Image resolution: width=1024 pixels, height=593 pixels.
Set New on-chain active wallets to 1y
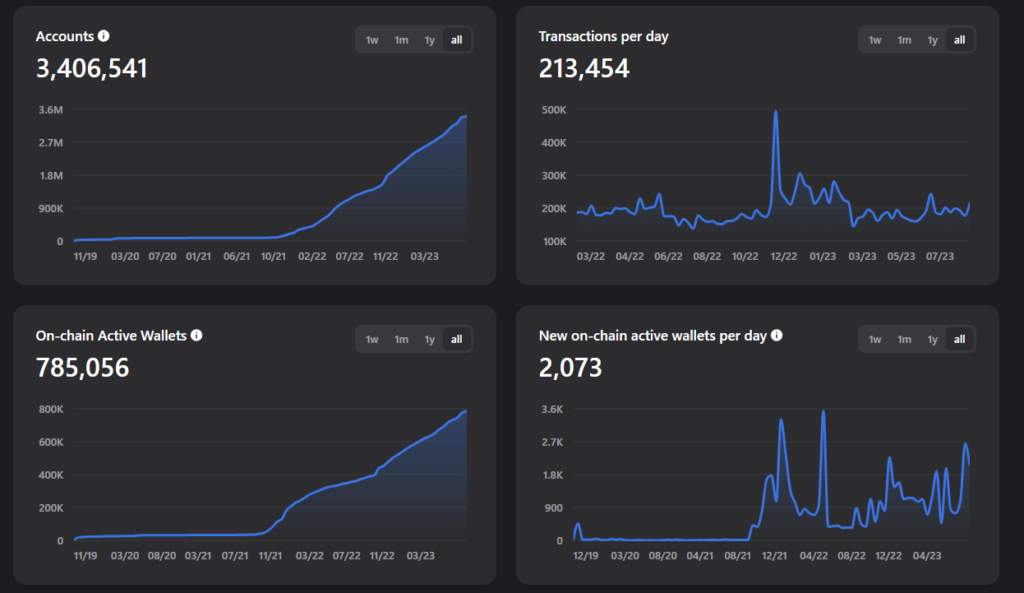933,339
